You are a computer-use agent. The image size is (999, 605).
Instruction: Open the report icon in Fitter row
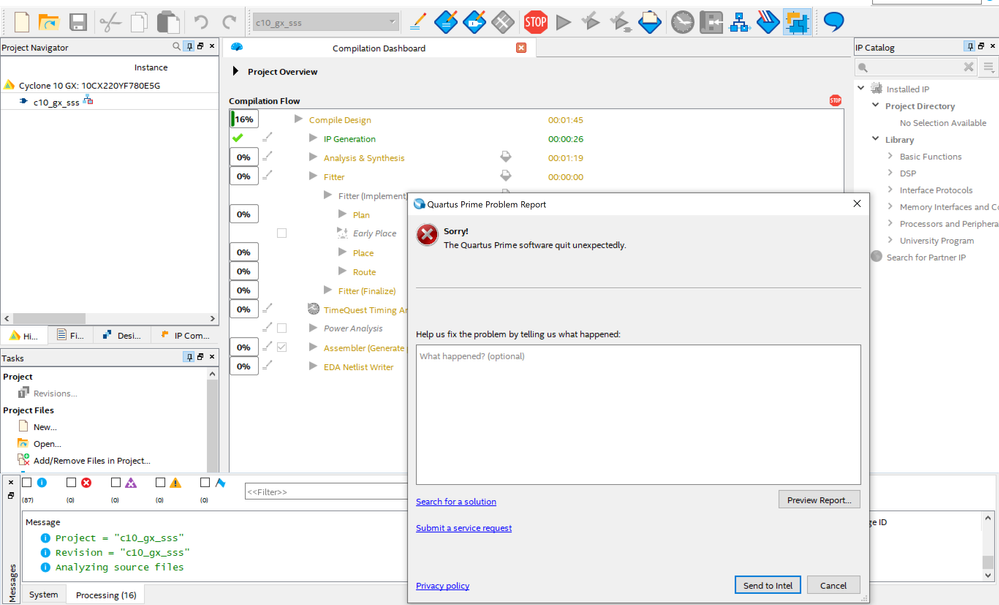point(505,175)
